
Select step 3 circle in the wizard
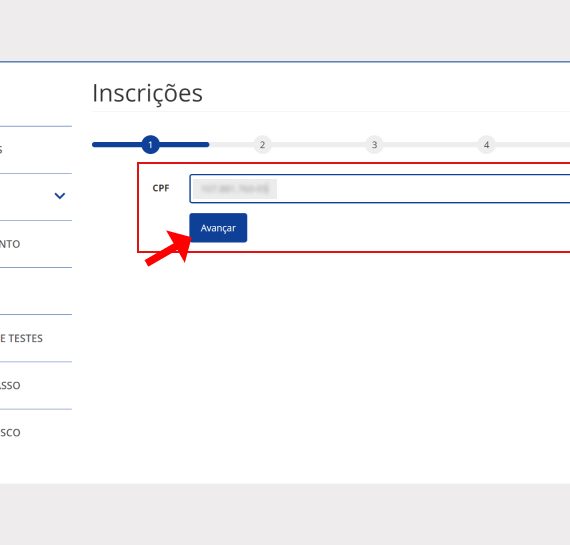tap(374, 145)
